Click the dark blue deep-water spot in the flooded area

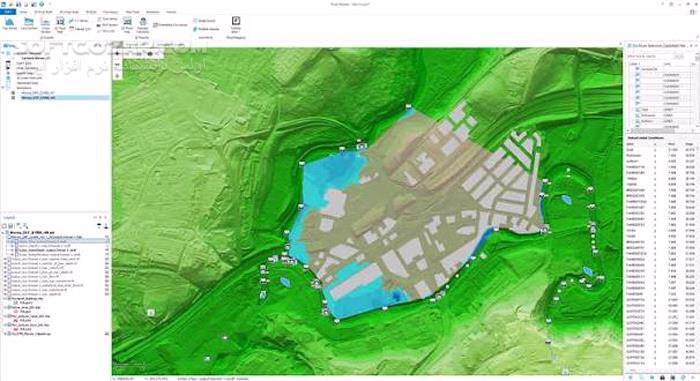click(396, 295)
